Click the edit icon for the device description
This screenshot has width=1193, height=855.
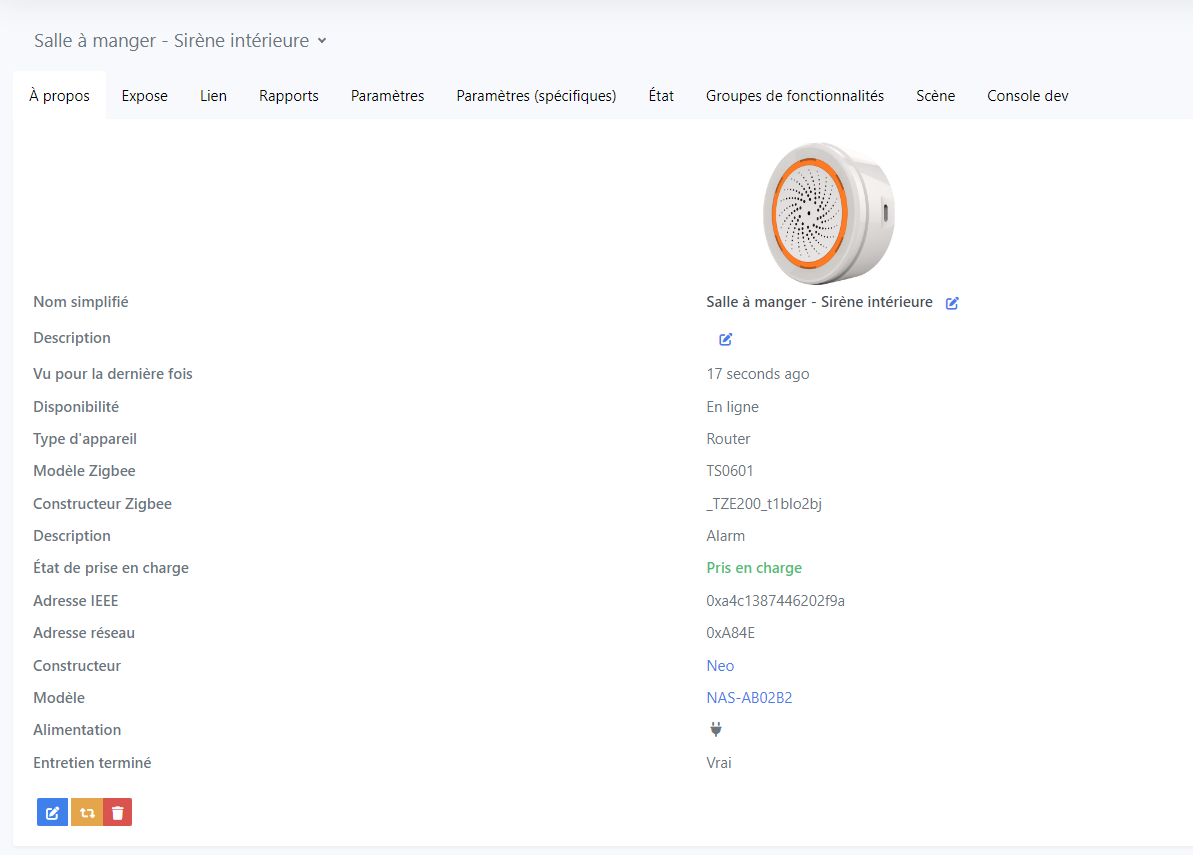(x=726, y=339)
